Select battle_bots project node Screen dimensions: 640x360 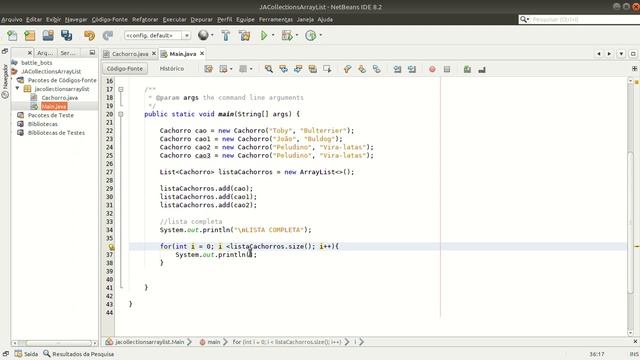(x=36, y=62)
